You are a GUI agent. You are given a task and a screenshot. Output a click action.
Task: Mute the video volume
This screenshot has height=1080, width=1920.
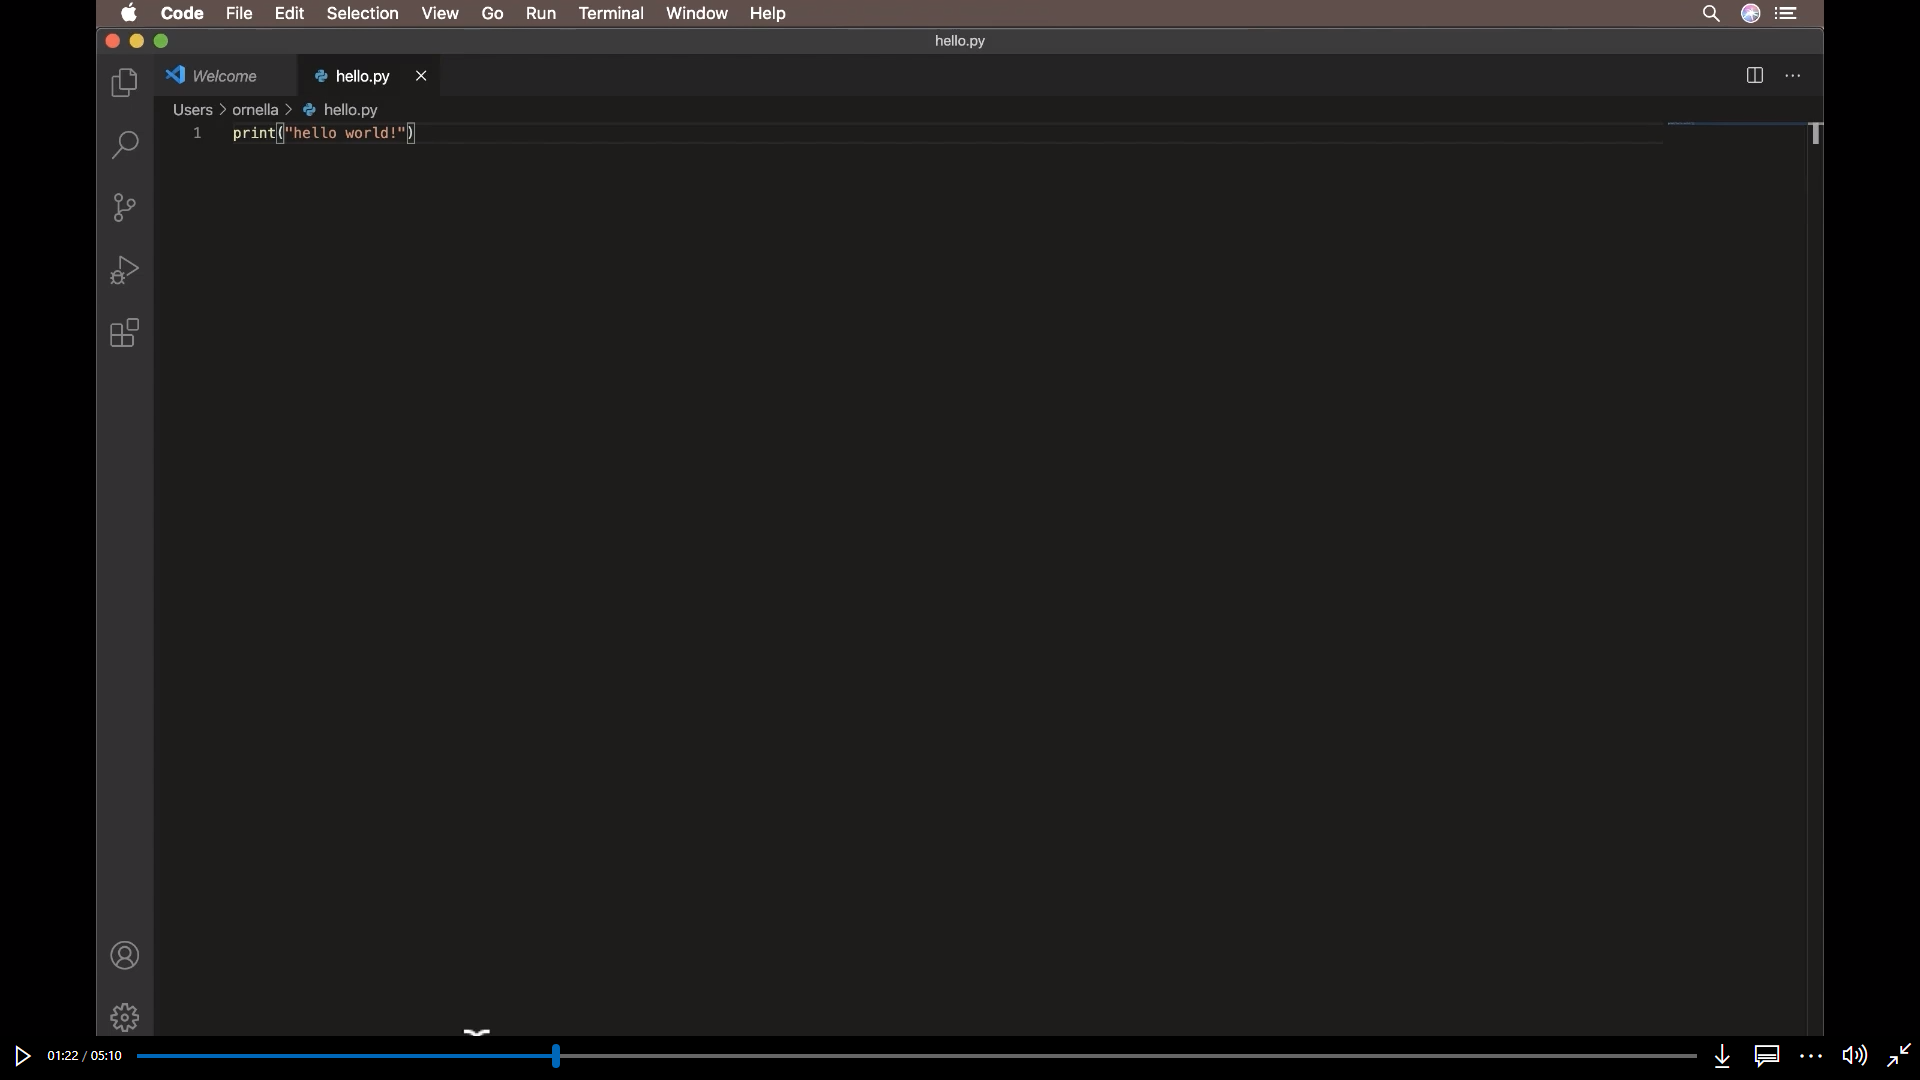(x=1854, y=1055)
